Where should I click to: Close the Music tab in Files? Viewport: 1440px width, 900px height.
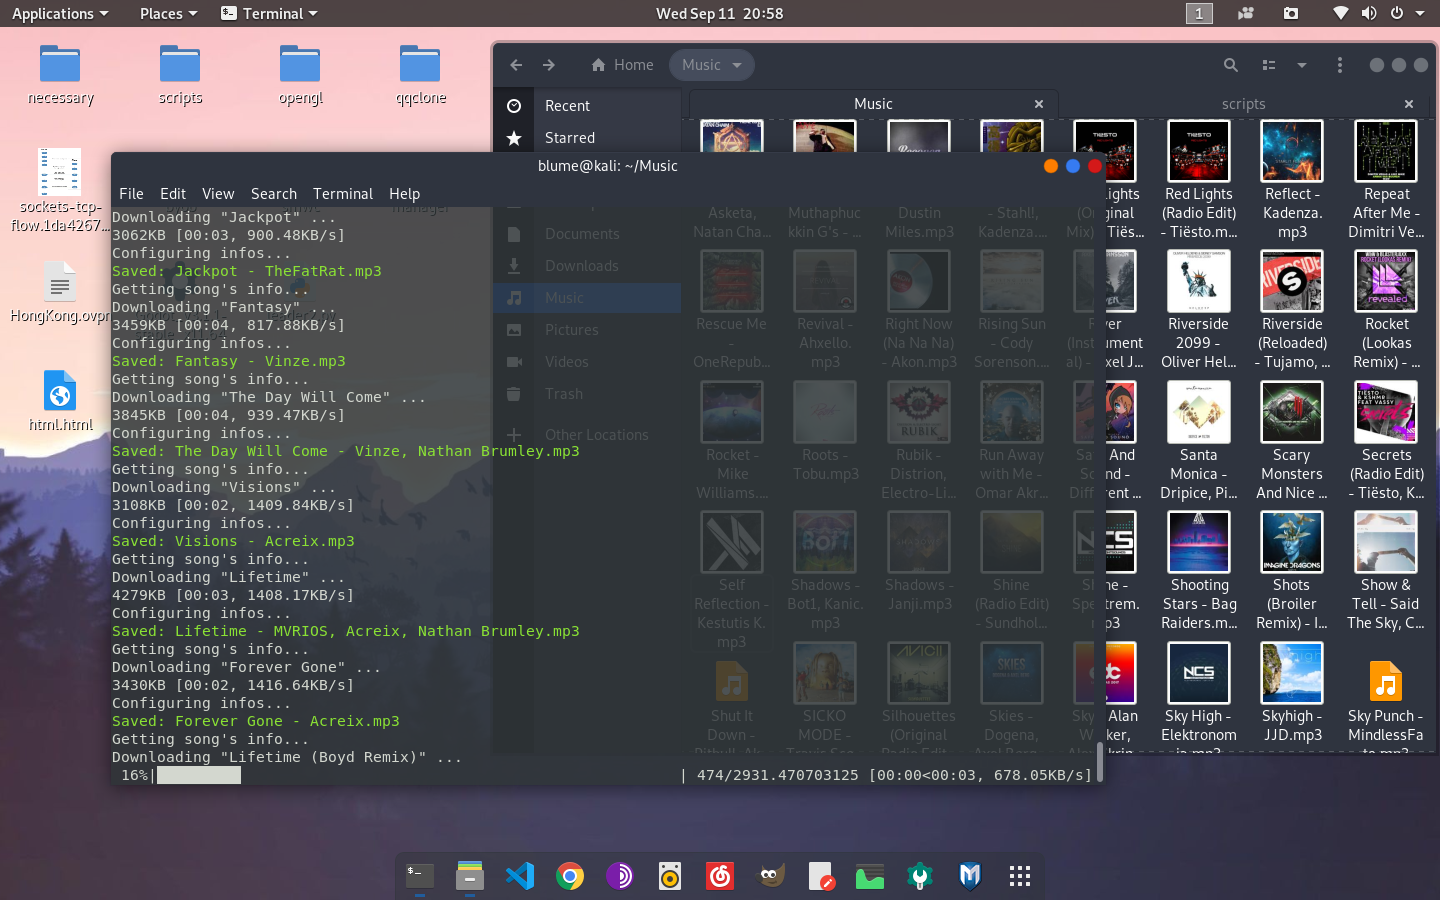pos(1039,104)
